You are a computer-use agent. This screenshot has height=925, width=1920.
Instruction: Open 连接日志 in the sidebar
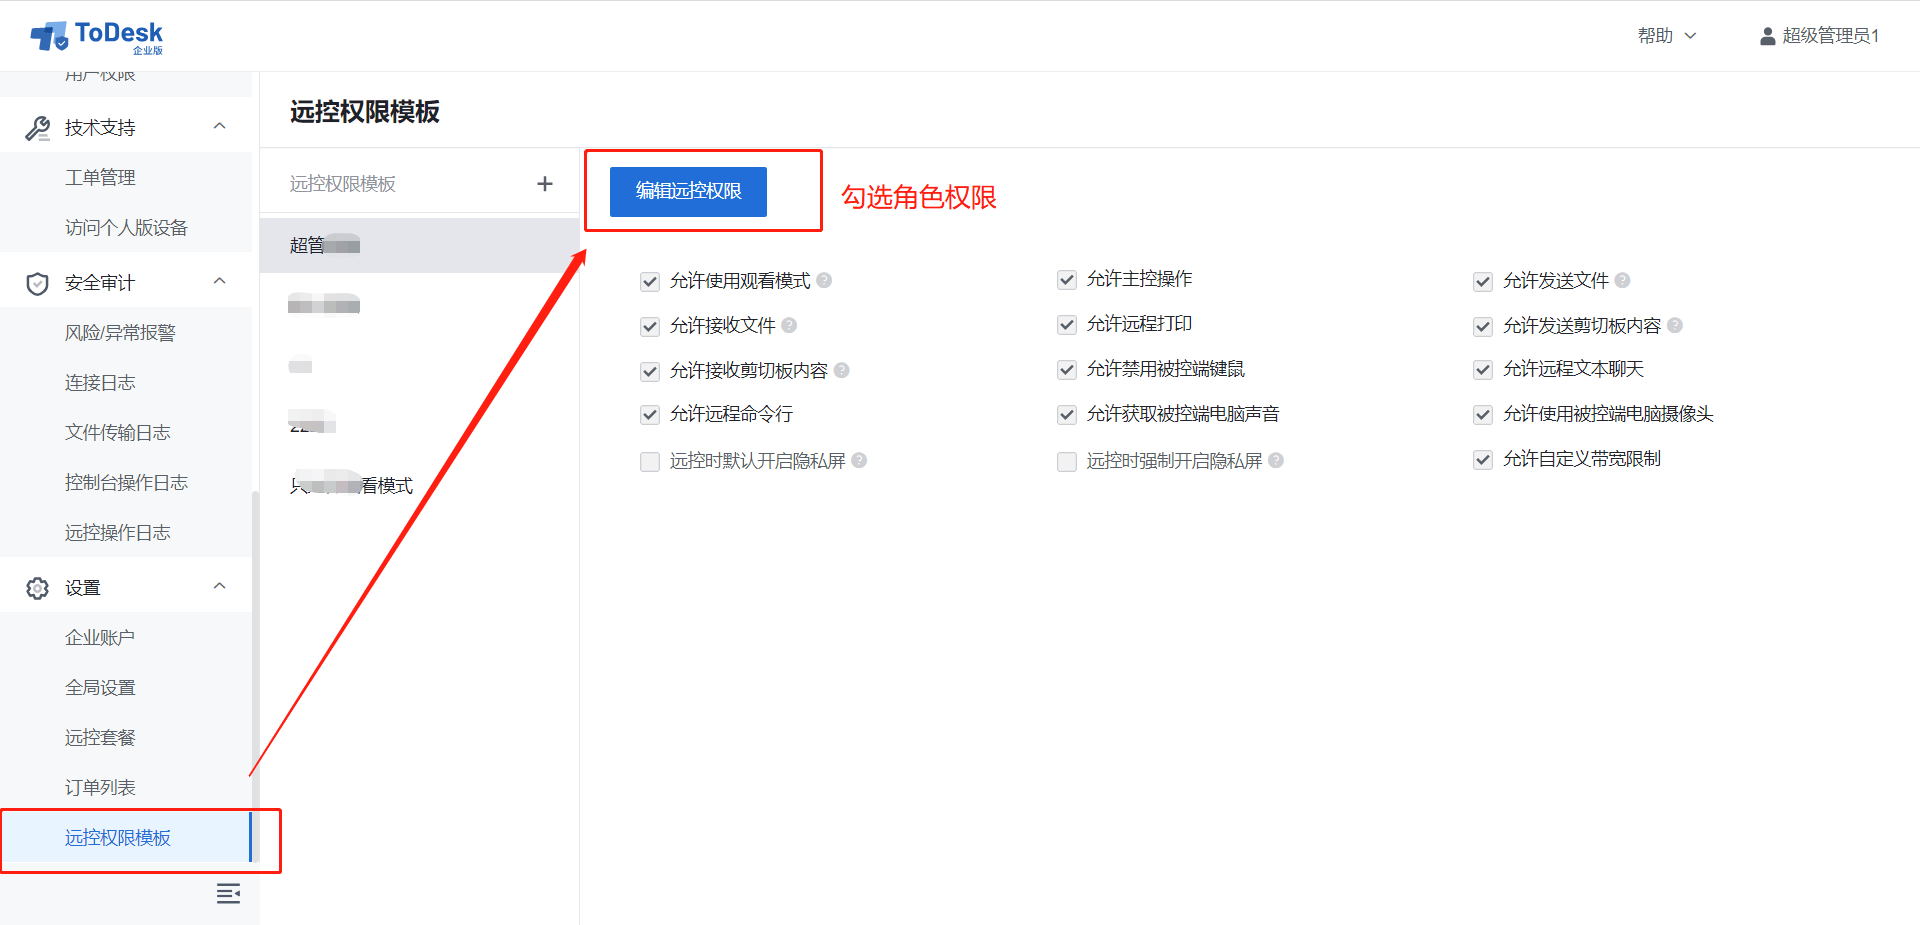100,383
